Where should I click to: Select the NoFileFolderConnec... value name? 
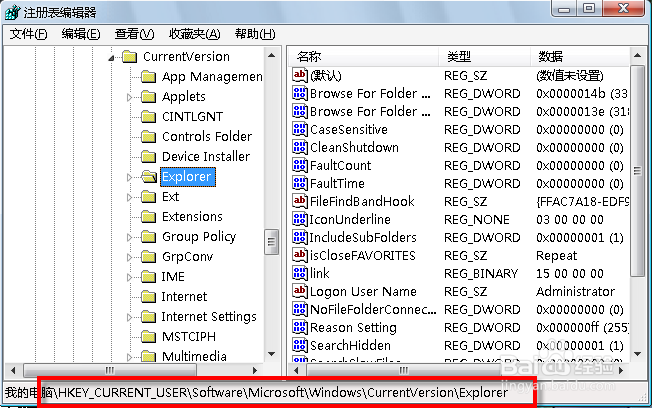373,309
